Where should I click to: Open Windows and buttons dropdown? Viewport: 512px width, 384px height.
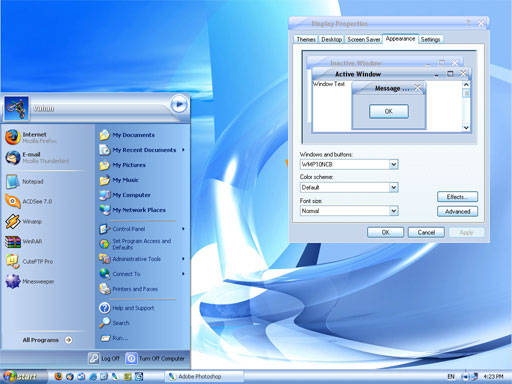pyautogui.click(x=394, y=164)
